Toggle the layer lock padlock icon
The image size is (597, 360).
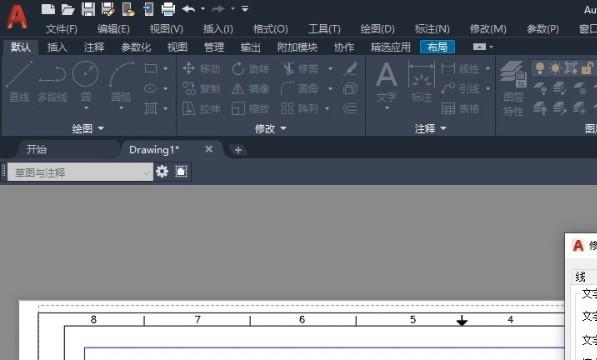point(587,68)
